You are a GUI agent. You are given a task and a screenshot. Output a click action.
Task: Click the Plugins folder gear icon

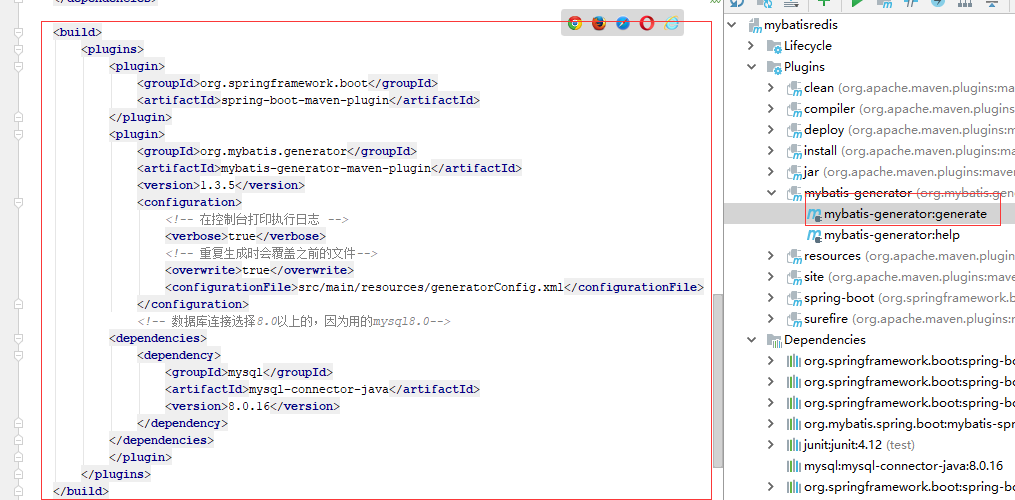[x=774, y=67]
